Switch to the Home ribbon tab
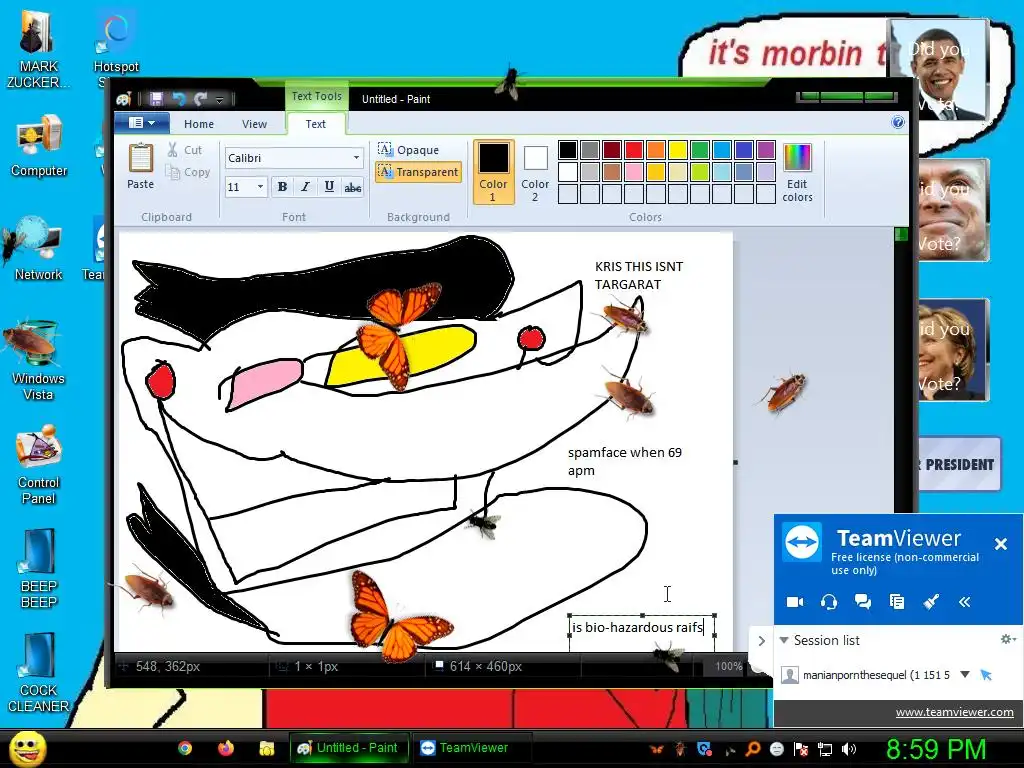Image resolution: width=1024 pixels, height=768 pixels. click(199, 123)
